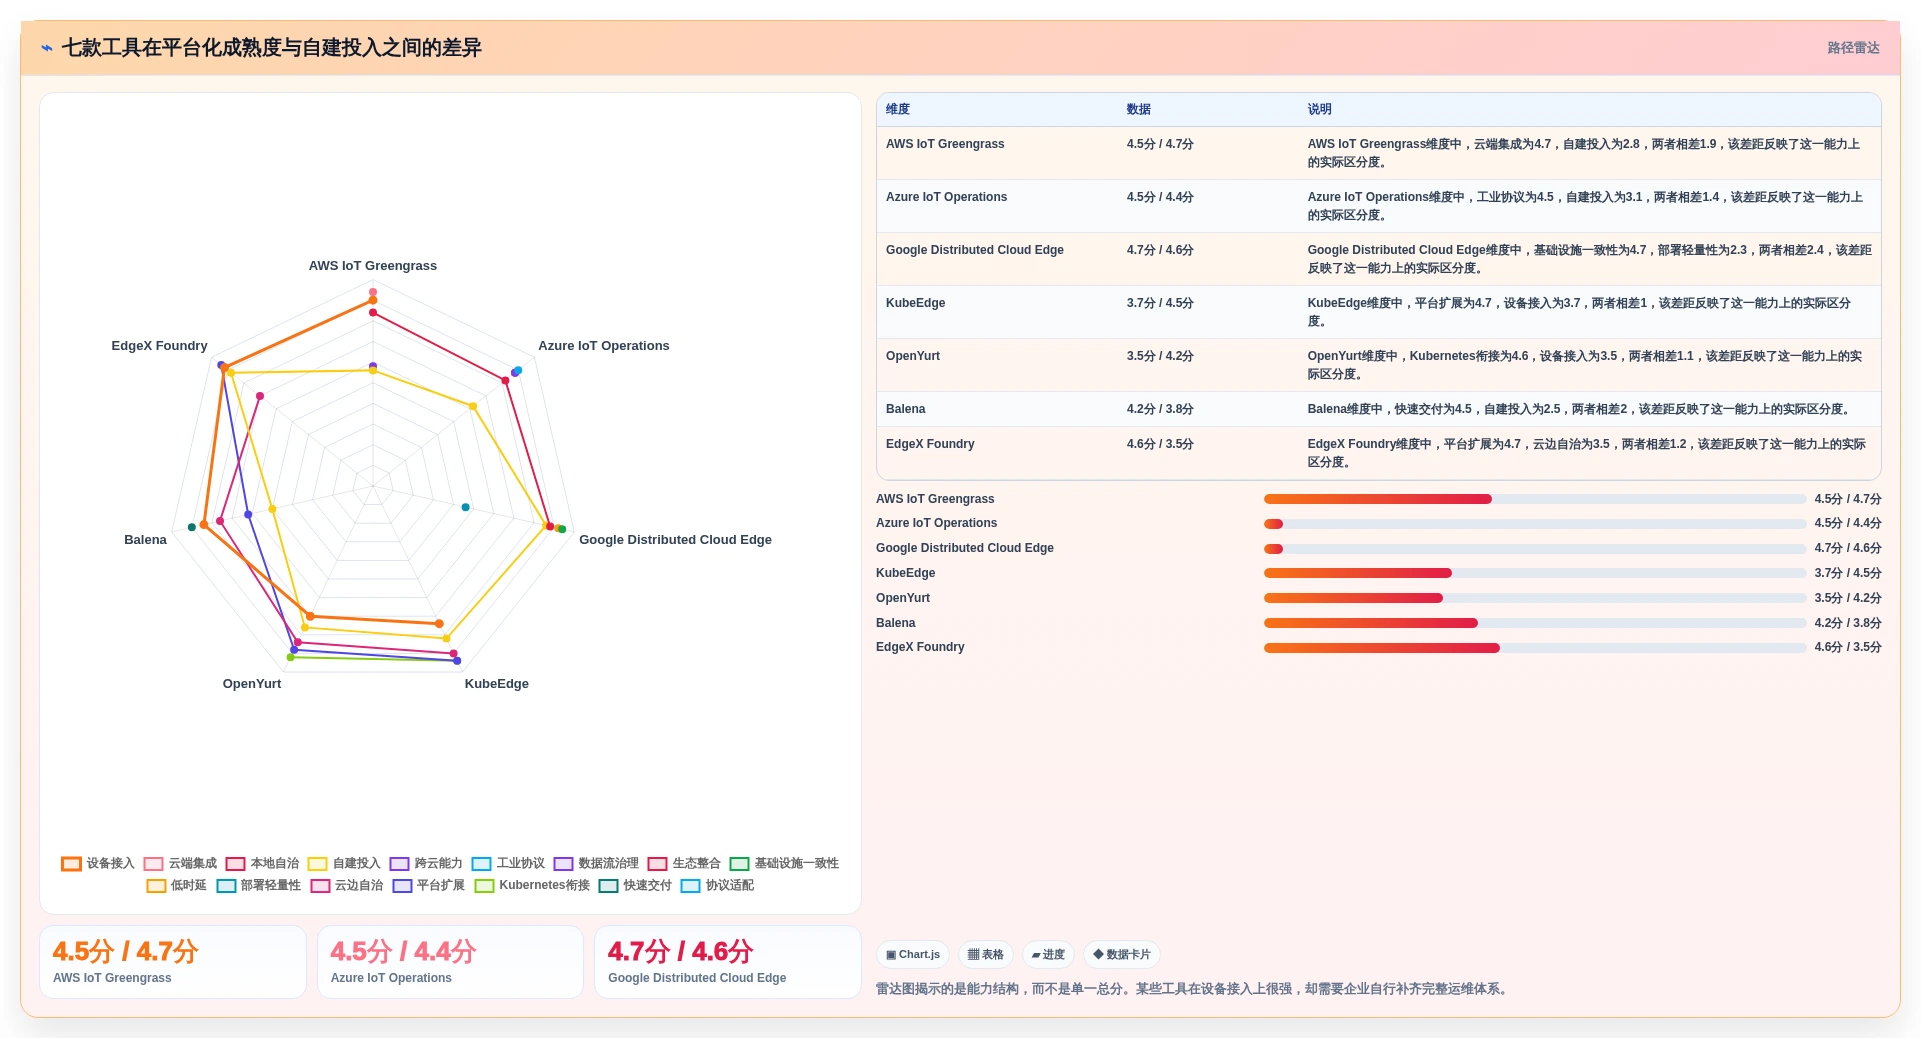The width and height of the screenshot is (1921, 1038).
Task: Click the 4.6分 / 3.5分 progress value
Action: tap(1848, 647)
